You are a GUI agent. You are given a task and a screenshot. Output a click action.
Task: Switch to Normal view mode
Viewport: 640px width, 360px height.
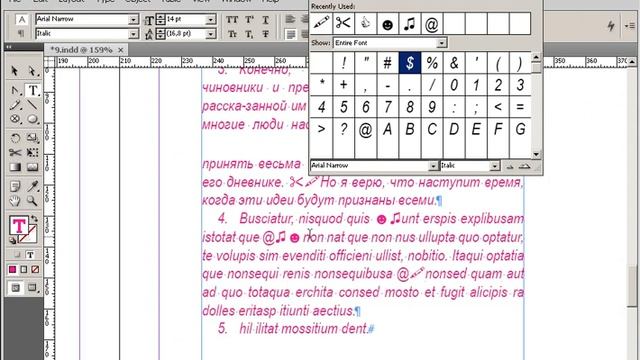[16, 288]
